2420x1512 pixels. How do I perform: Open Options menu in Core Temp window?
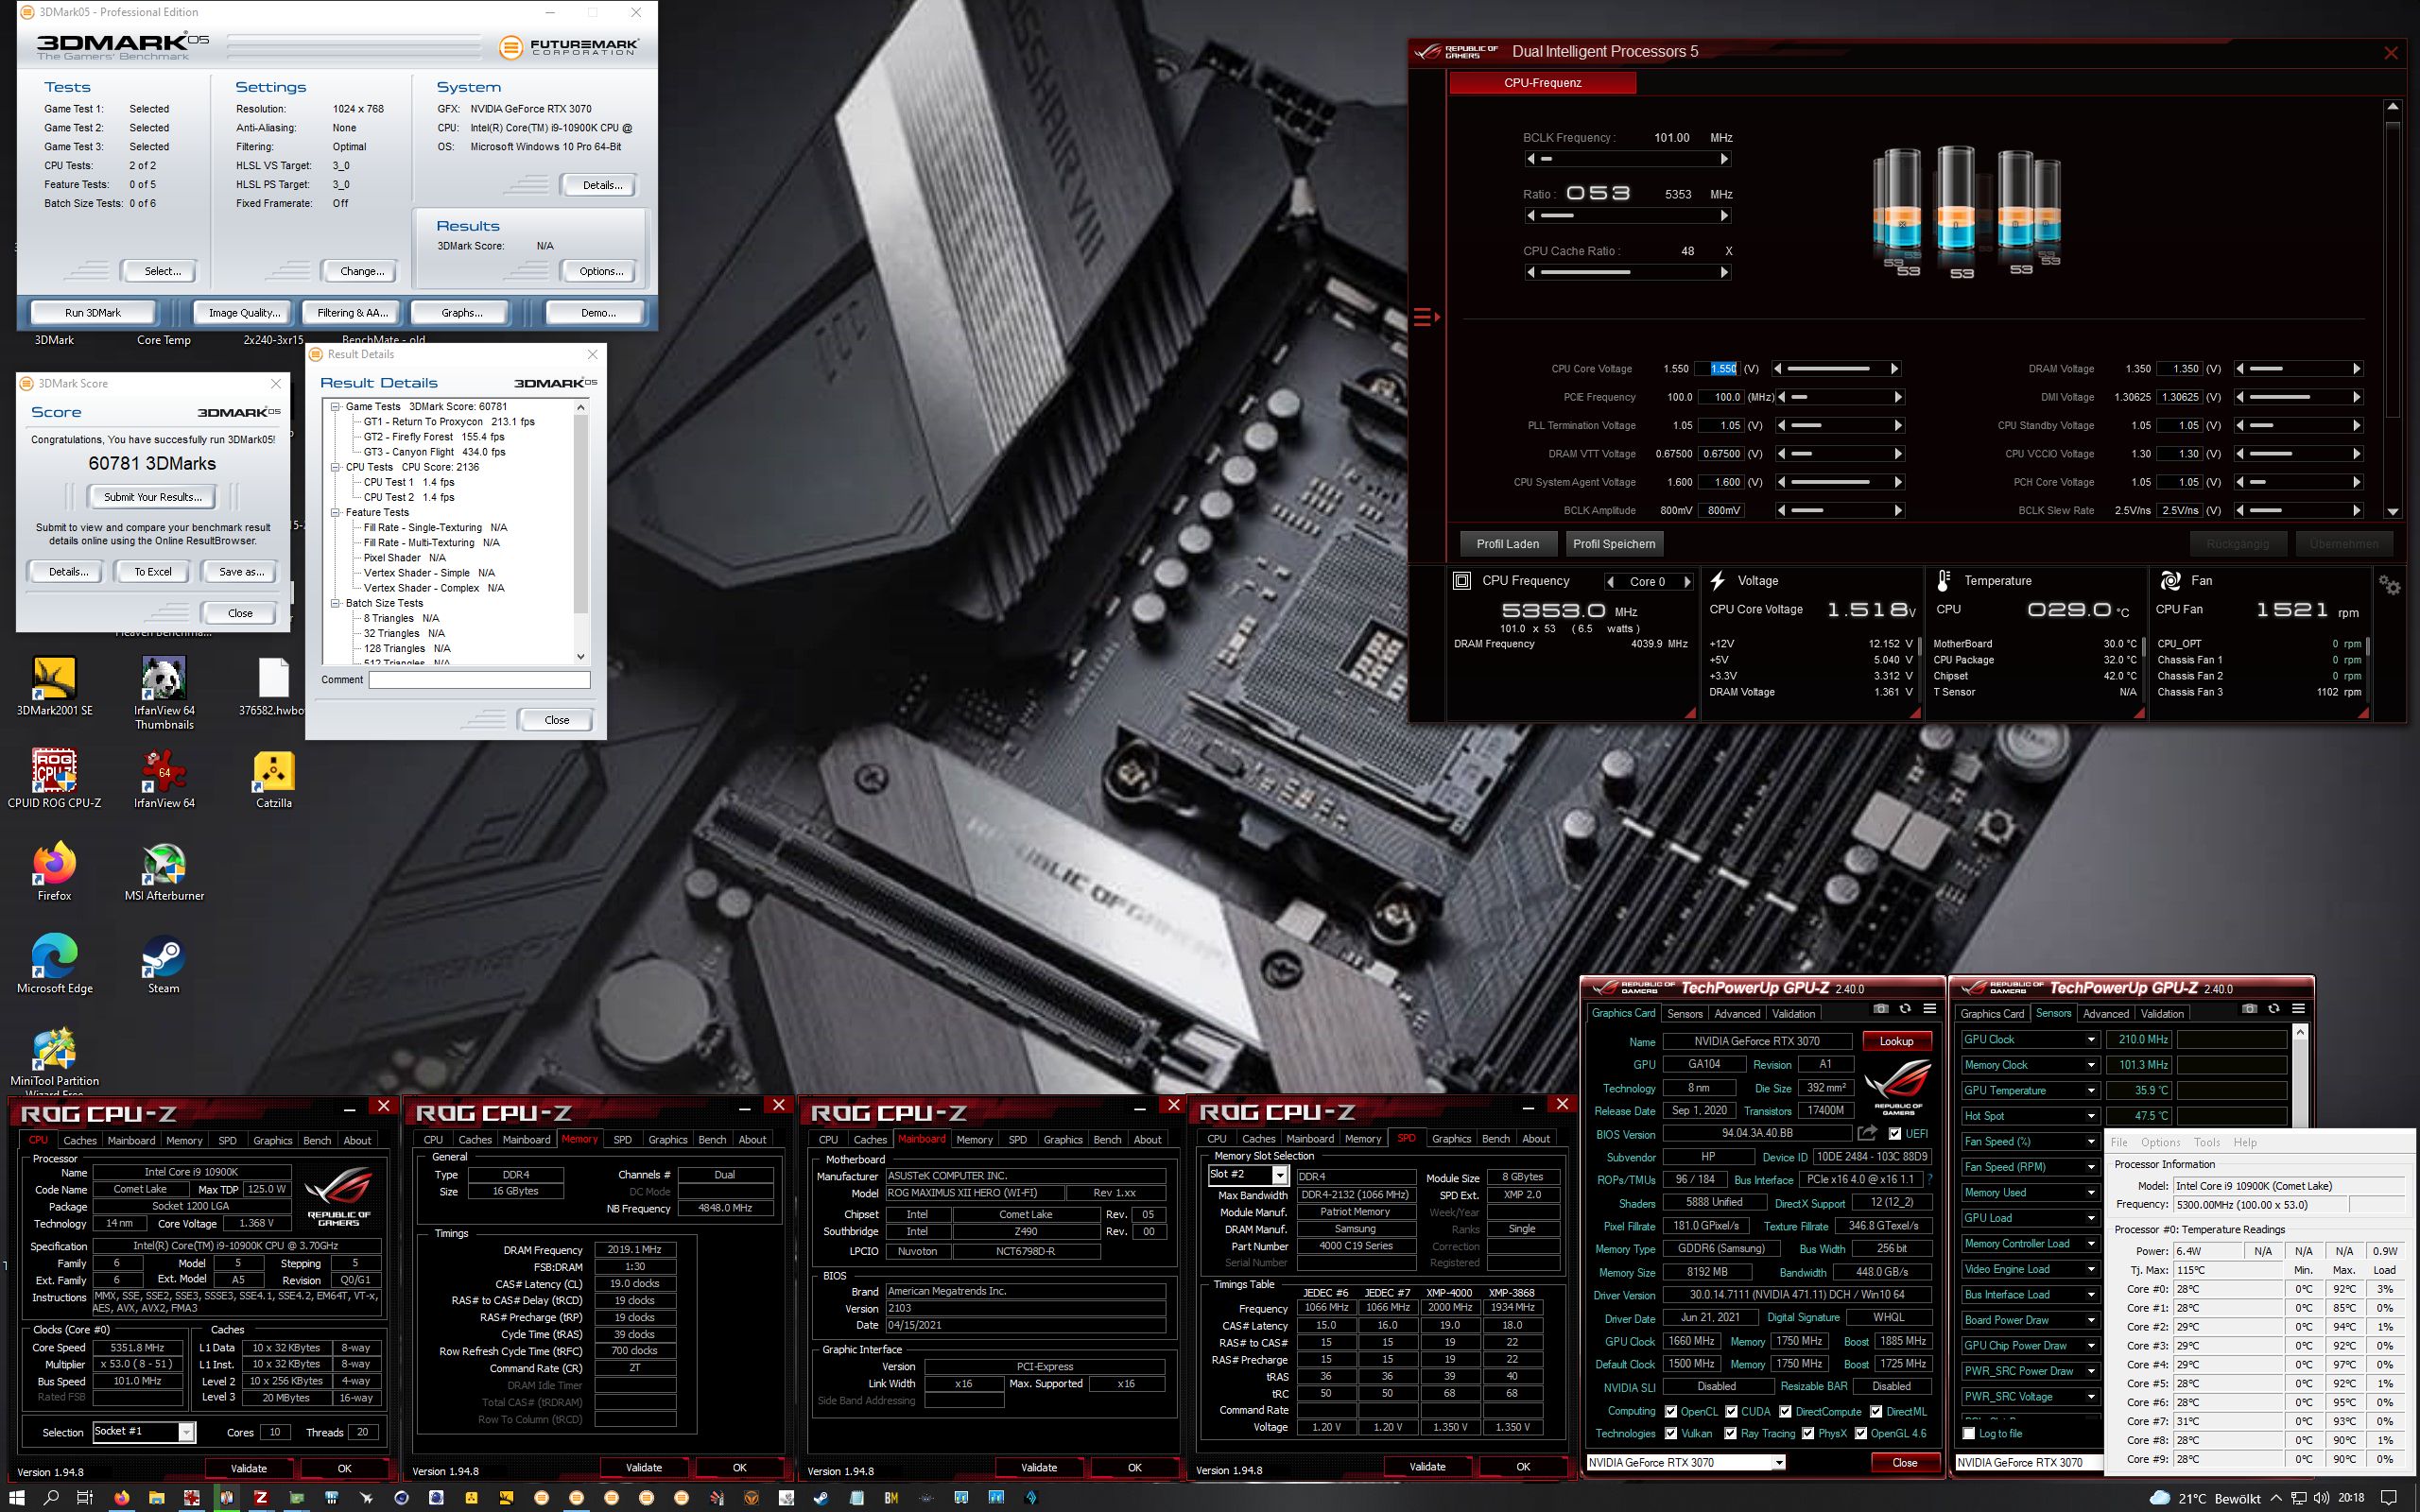[x=2160, y=1142]
